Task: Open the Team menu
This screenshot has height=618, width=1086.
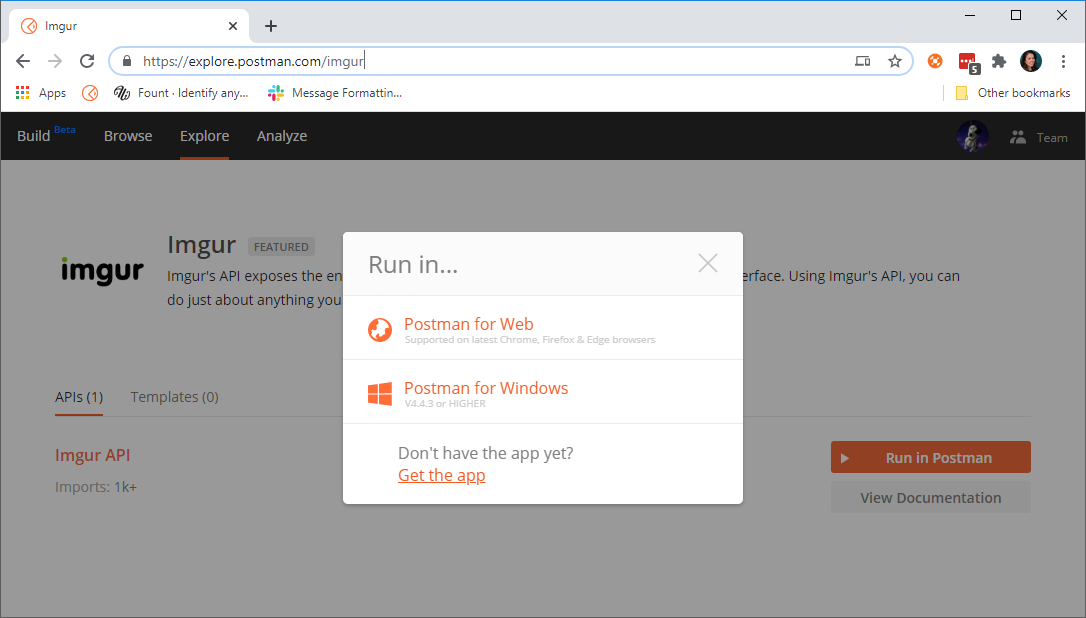Action: [1039, 137]
